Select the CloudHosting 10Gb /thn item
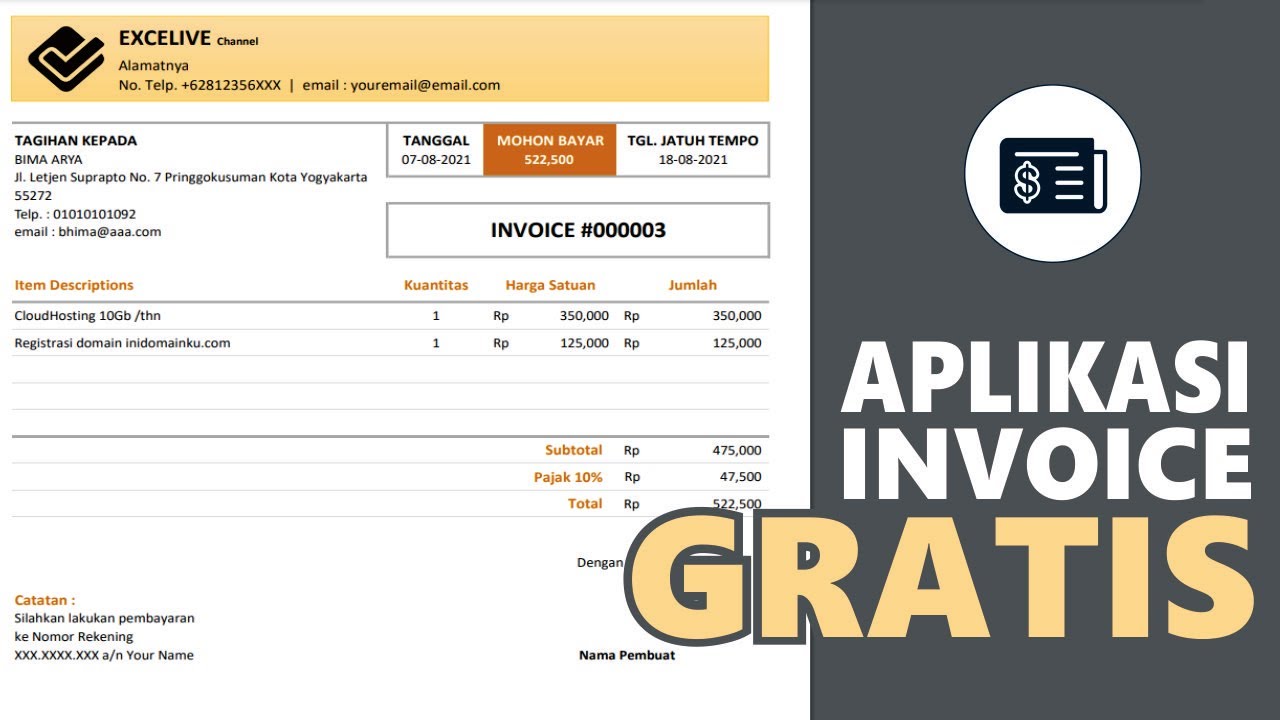Image resolution: width=1280 pixels, height=720 pixels. pos(87,316)
